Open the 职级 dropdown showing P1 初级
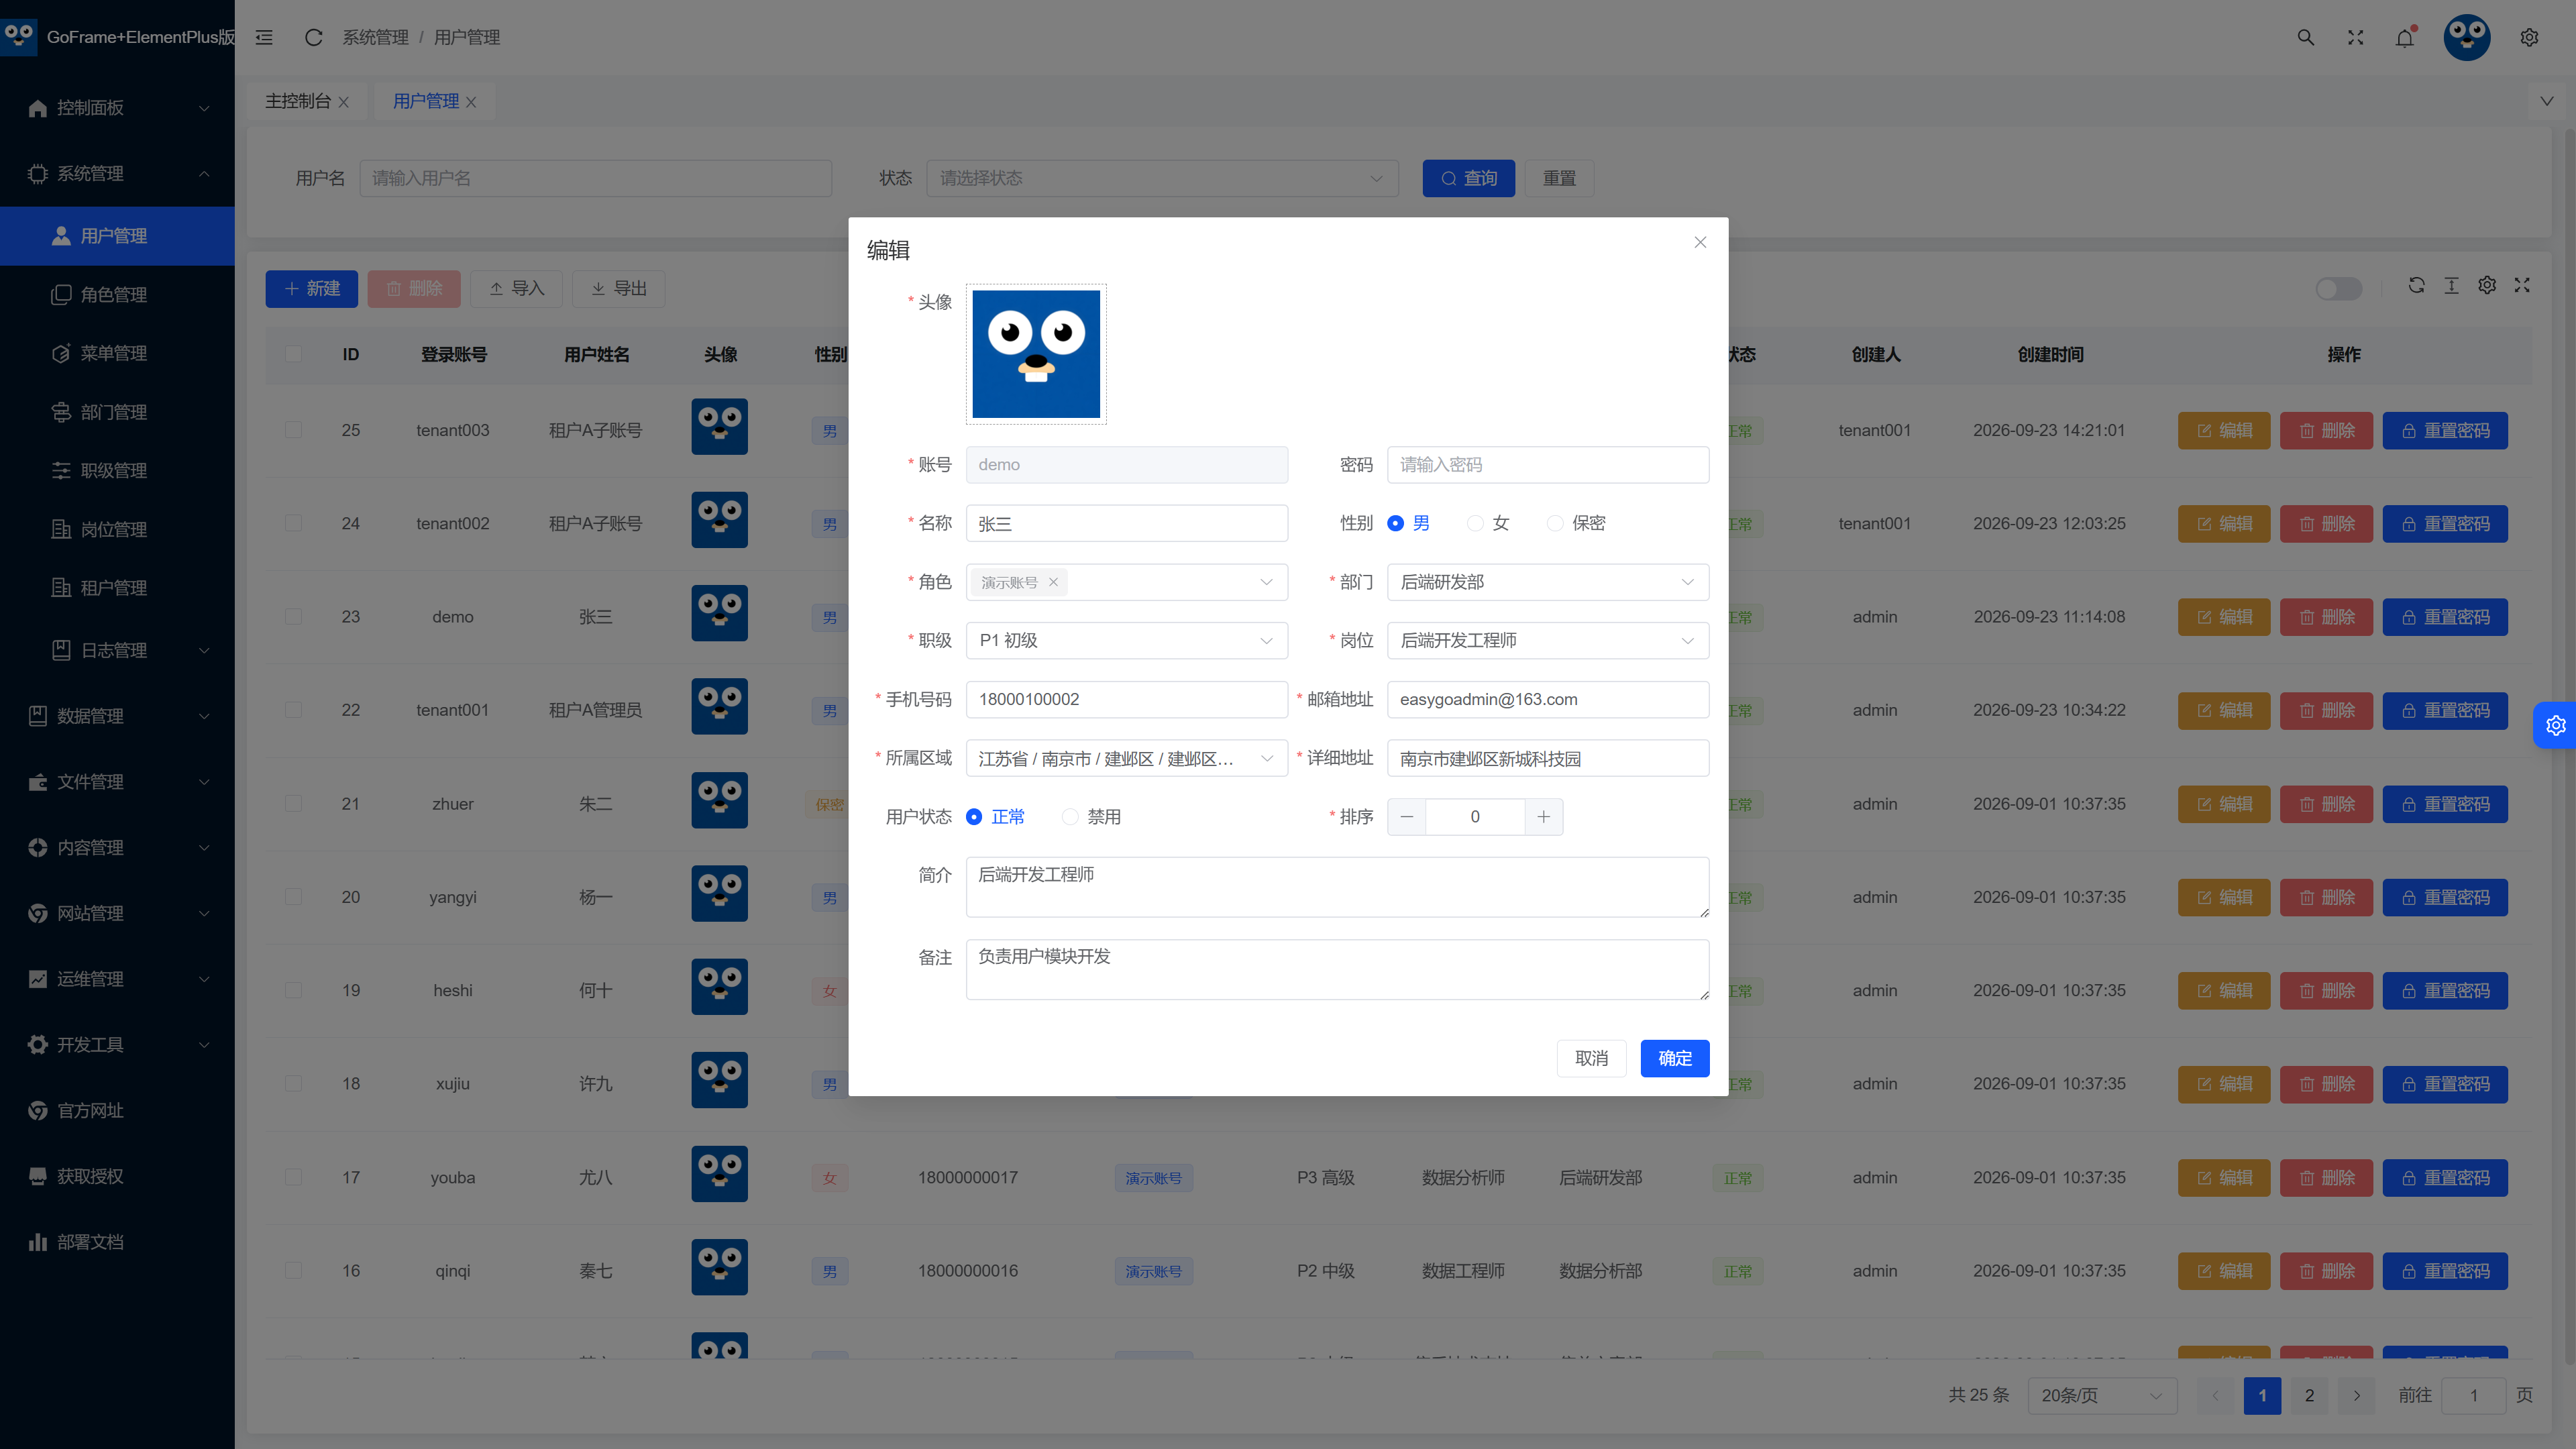The width and height of the screenshot is (2576, 1449). [1126, 640]
